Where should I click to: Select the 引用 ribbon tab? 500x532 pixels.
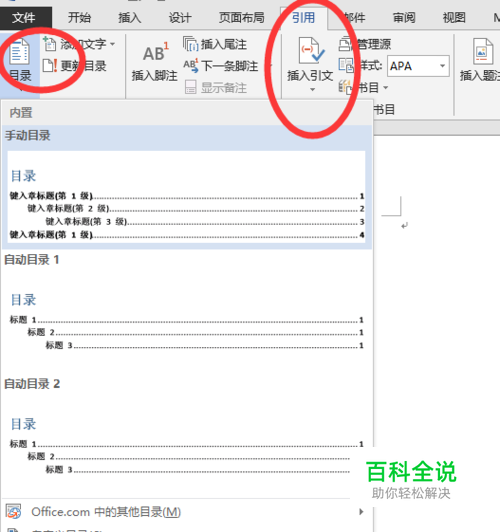[x=304, y=18]
